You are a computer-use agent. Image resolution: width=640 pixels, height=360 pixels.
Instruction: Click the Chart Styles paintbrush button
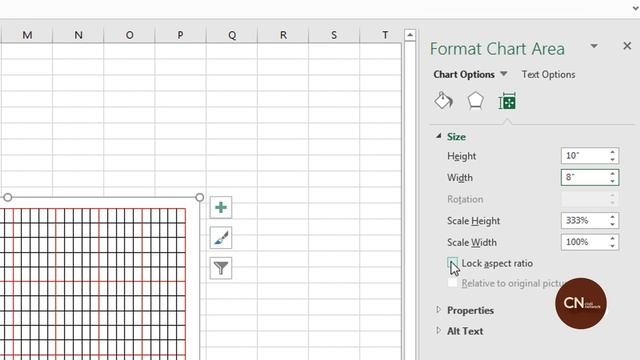(221, 238)
